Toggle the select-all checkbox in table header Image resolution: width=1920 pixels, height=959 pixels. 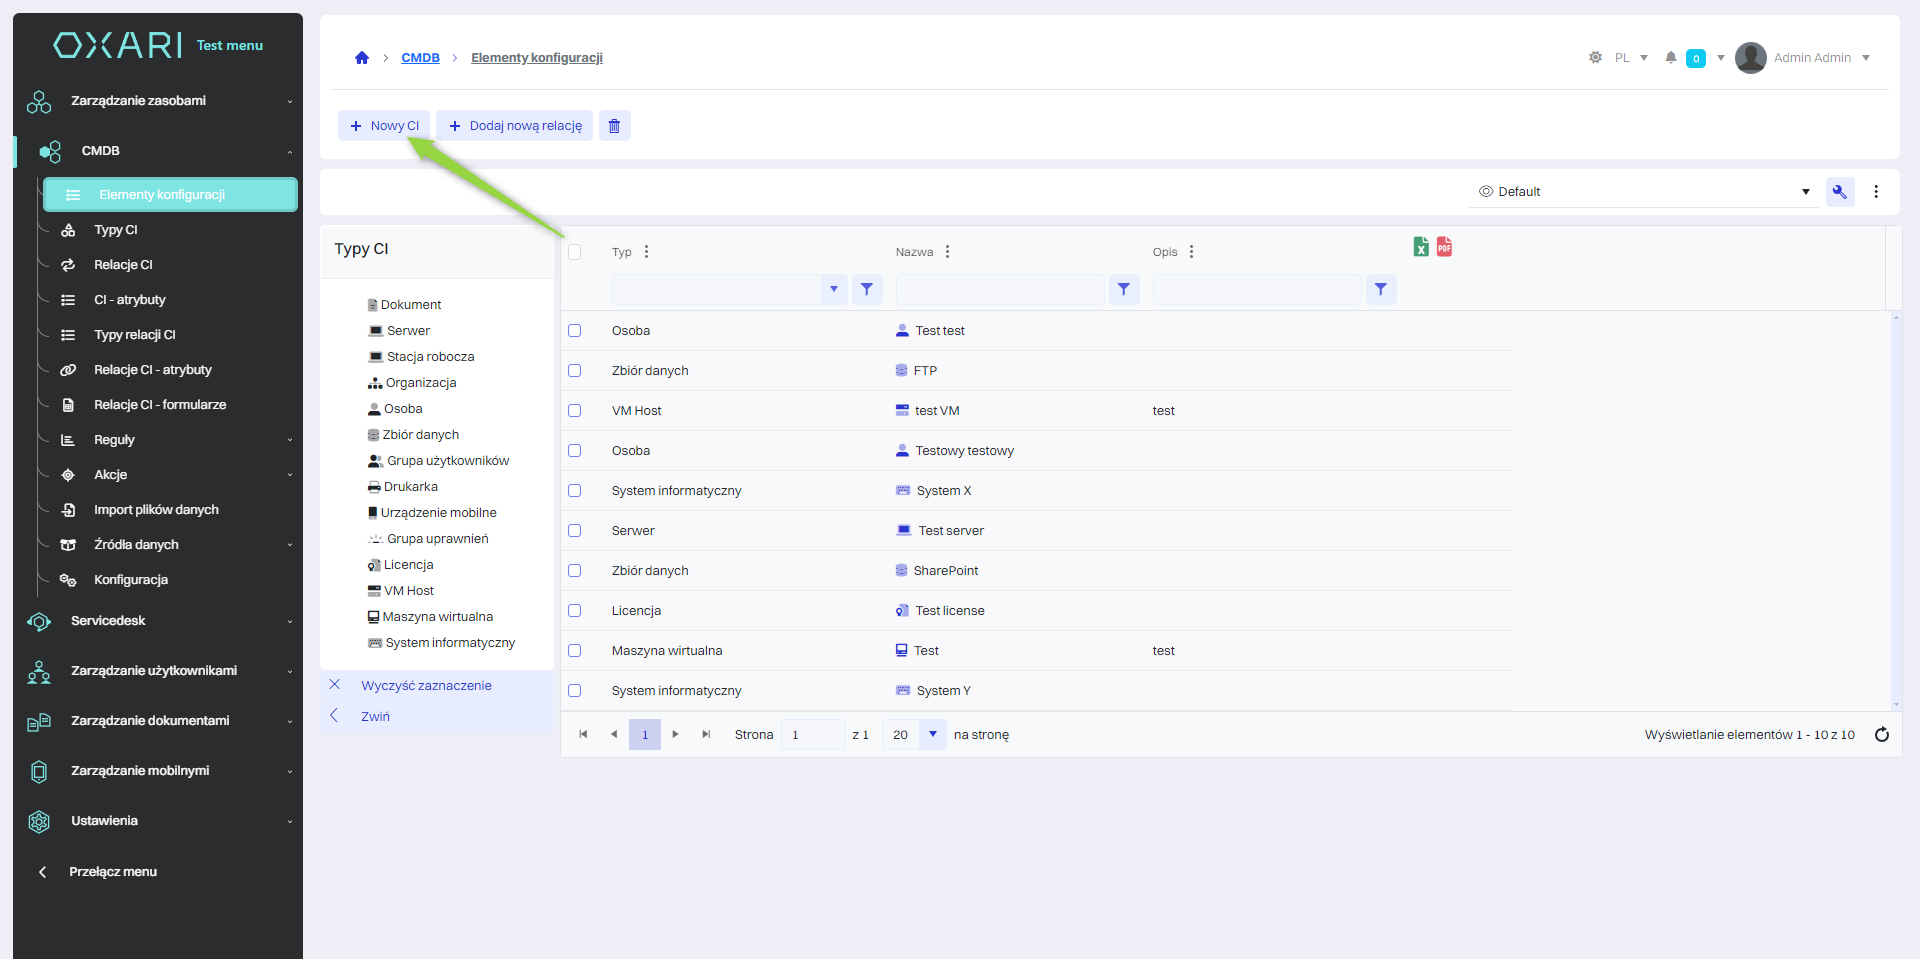point(575,252)
